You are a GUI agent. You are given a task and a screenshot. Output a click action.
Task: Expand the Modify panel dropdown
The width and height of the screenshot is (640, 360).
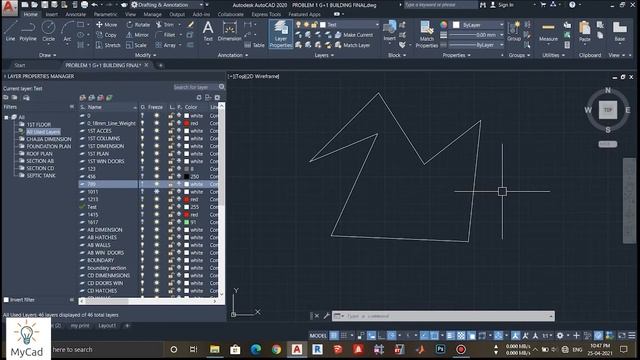(146, 55)
